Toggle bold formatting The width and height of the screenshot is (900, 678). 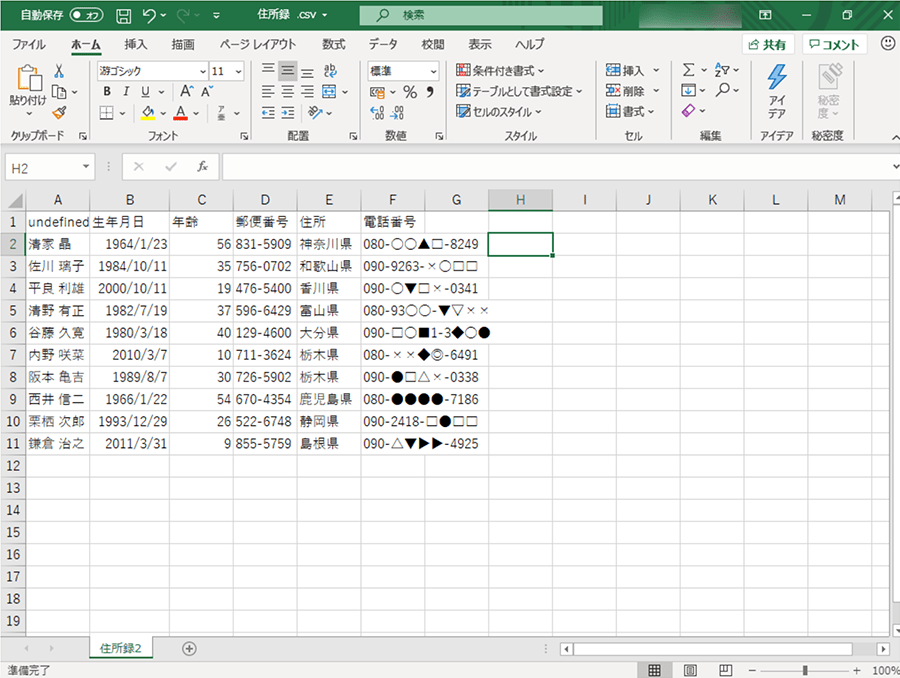click(107, 92)
